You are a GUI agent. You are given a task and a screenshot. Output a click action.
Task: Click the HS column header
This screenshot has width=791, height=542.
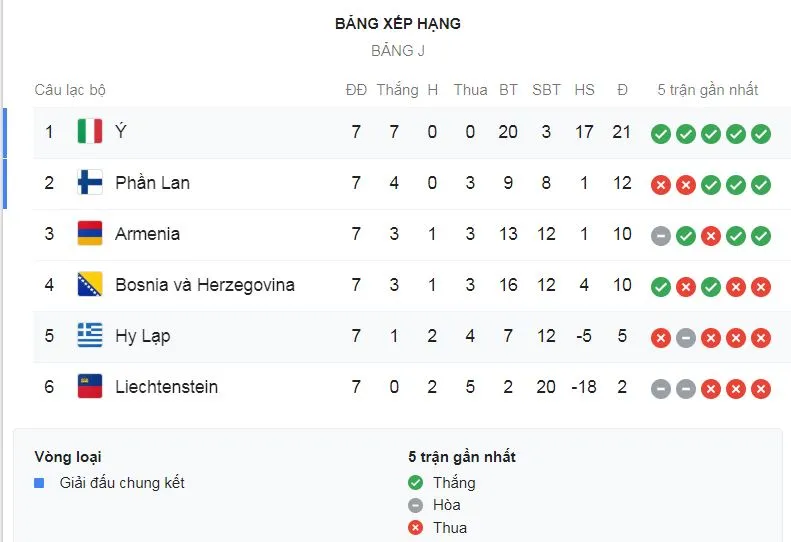[x=584, y=90]
